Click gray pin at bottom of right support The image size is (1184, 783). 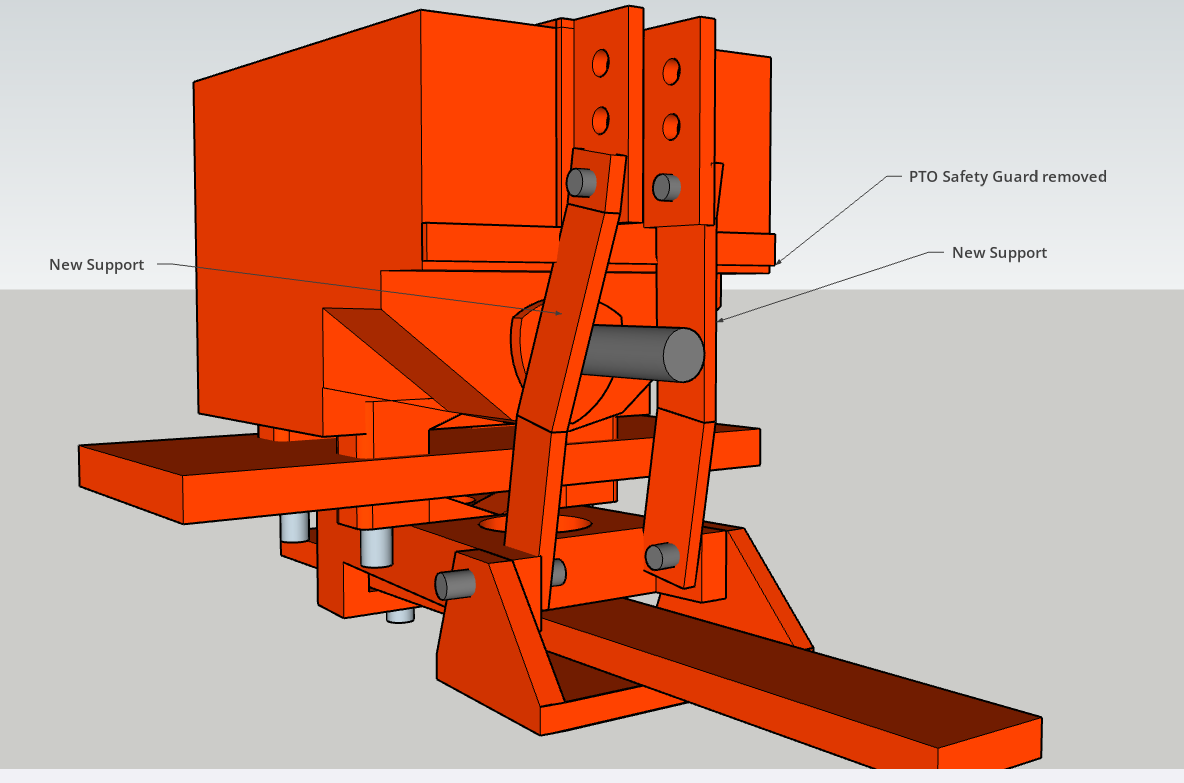click(x=661, y=557)
